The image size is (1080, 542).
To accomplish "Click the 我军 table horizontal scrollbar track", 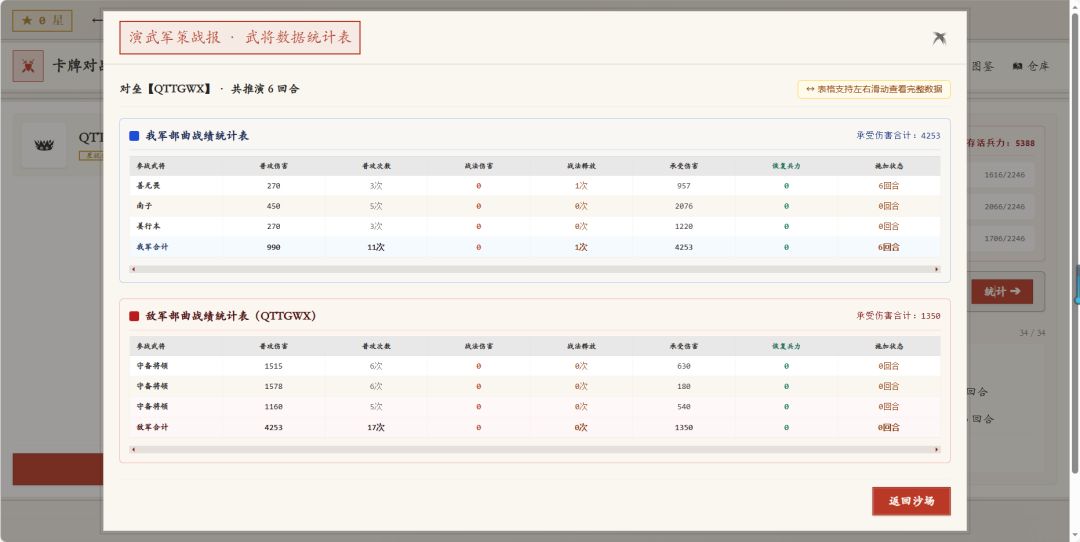I will [x=534, y=269].
